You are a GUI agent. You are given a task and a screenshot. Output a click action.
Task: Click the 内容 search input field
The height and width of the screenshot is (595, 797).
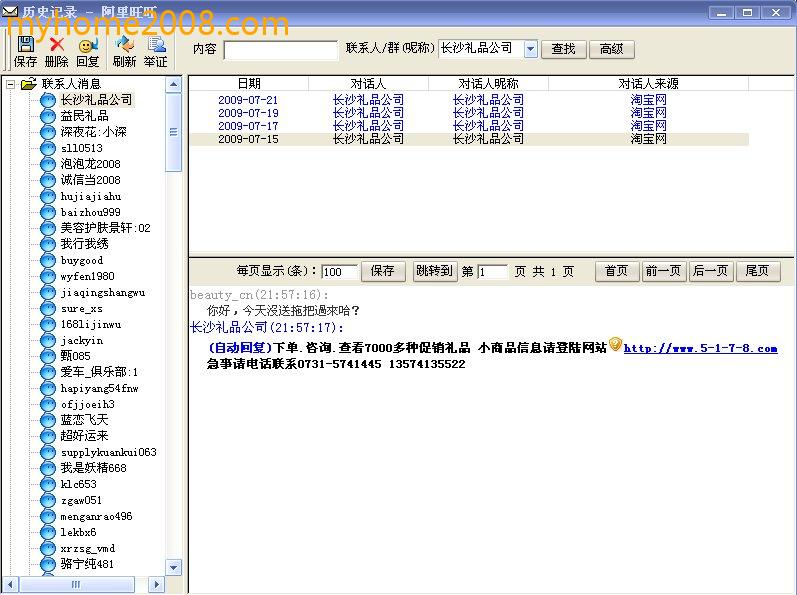[280, 49]
